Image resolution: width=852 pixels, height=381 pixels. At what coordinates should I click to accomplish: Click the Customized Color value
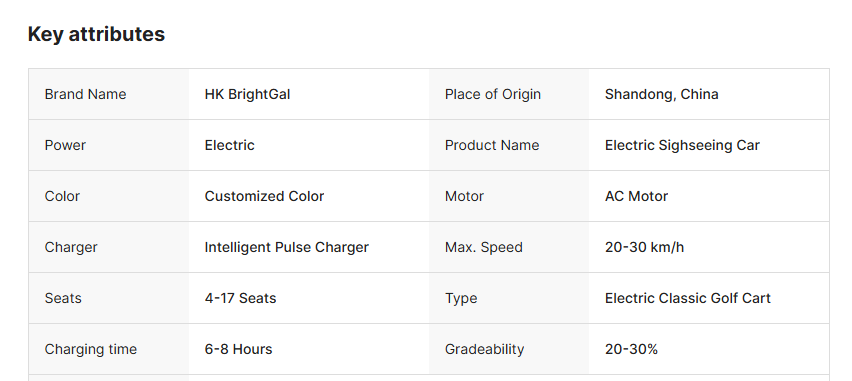pos(264,196)
